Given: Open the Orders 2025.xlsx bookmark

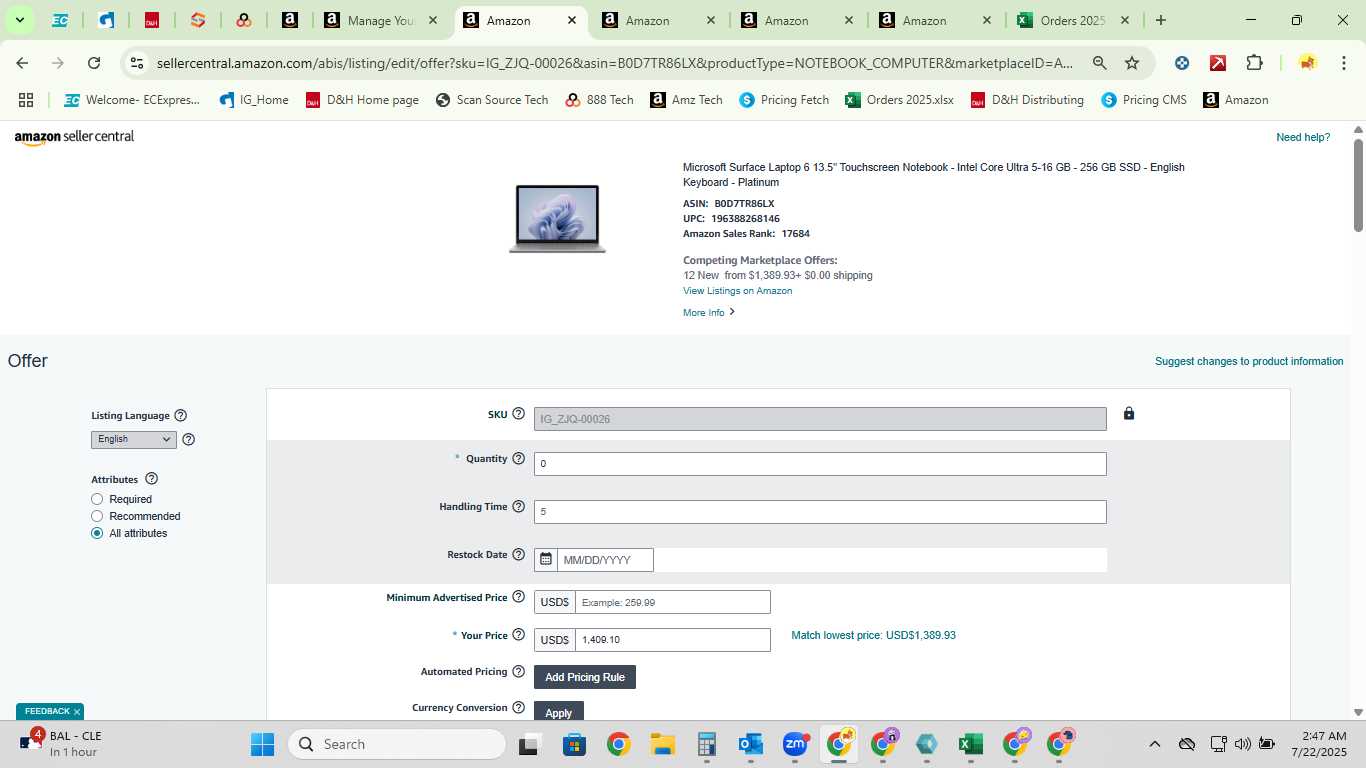Looking at the screenshot, I should click(899, 100).
